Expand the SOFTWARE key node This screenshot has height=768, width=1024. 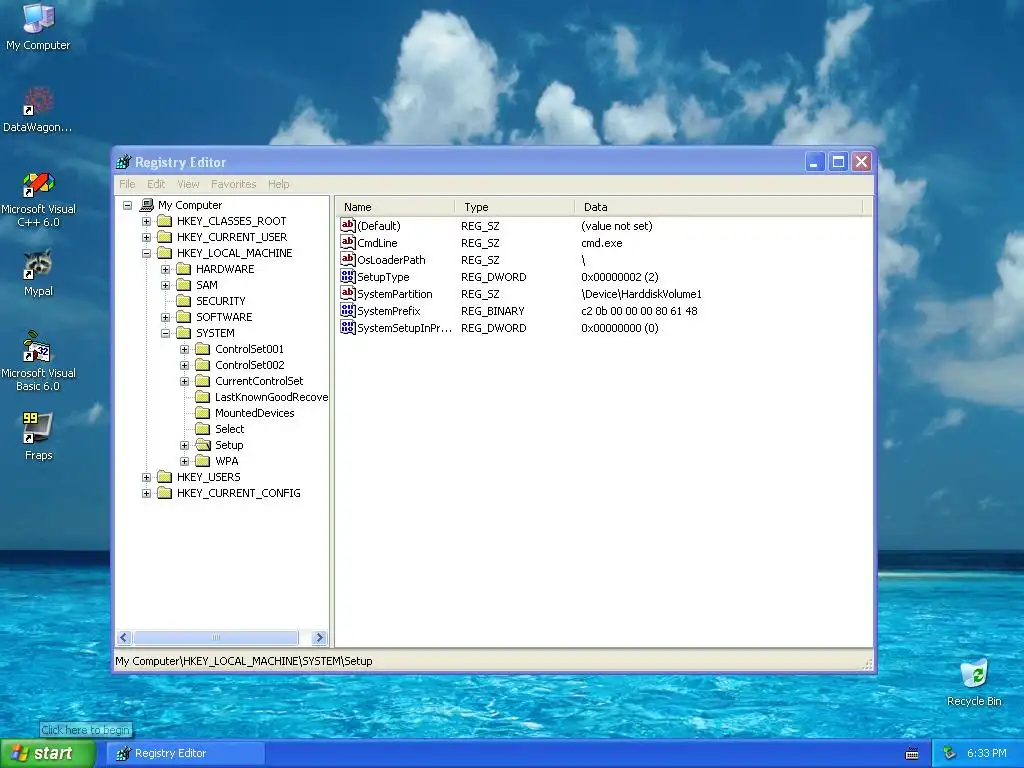[x=165, y=317]
